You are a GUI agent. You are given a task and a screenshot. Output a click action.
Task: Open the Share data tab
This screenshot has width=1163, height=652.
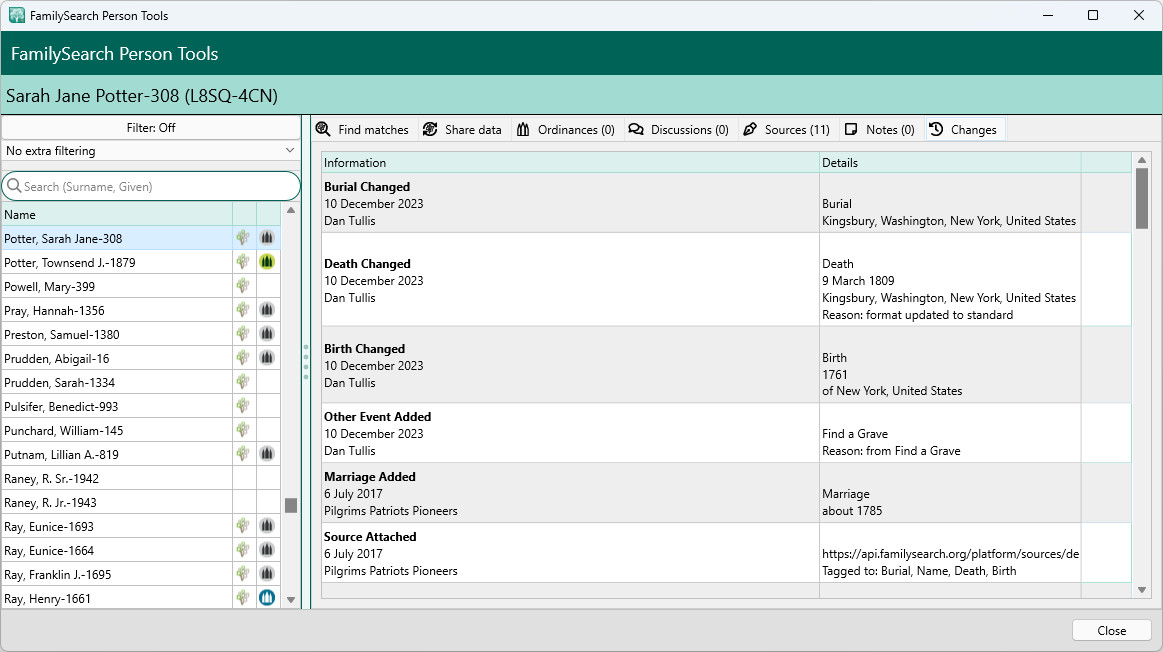(x=463, y=130)
